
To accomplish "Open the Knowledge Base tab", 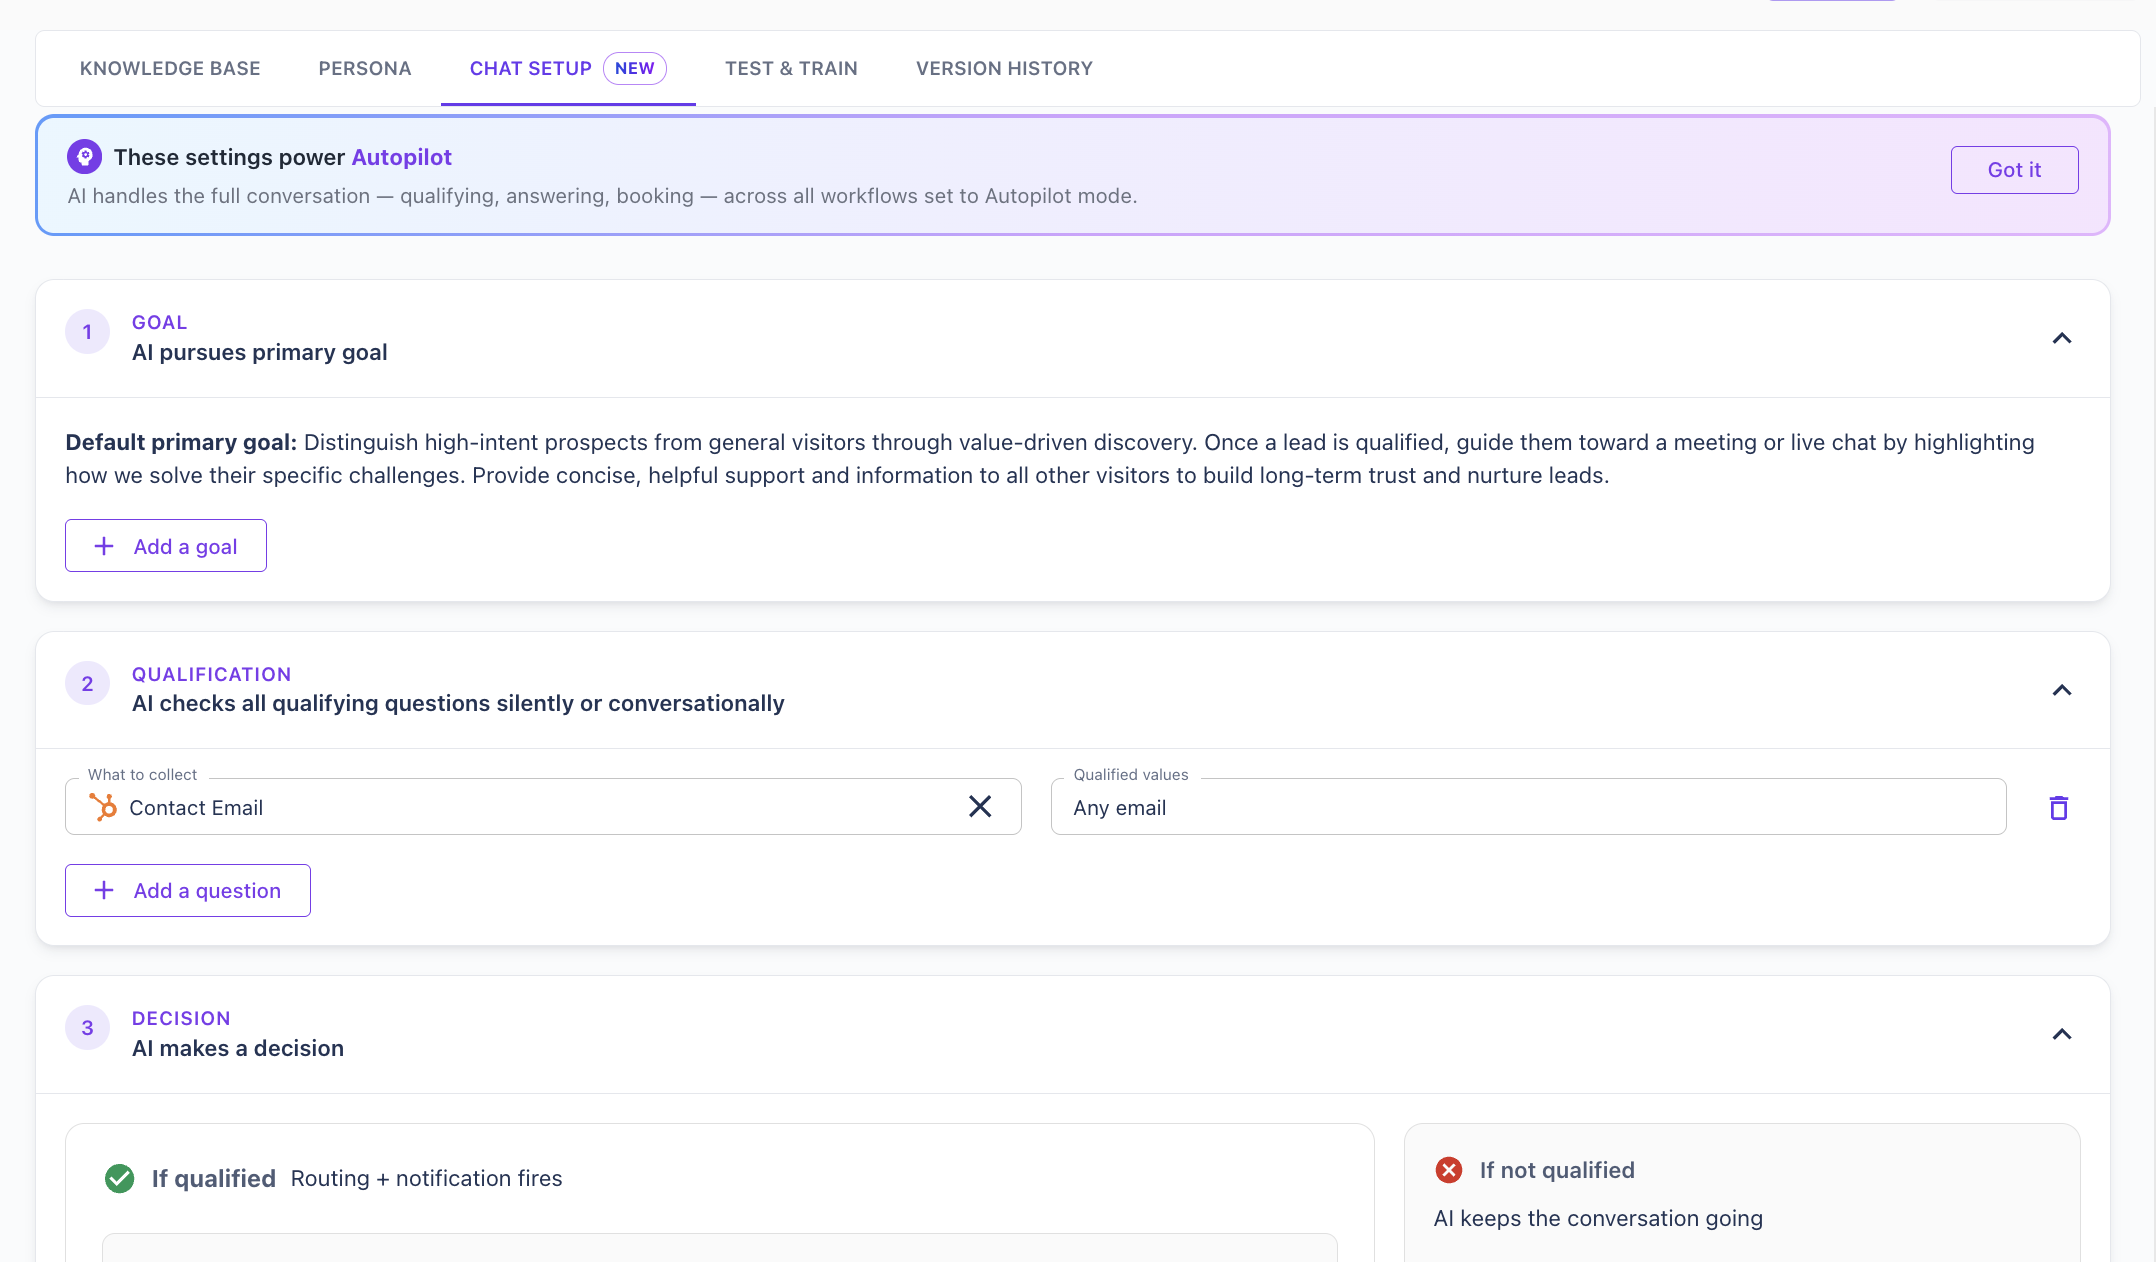I will (x=170, y=68).
